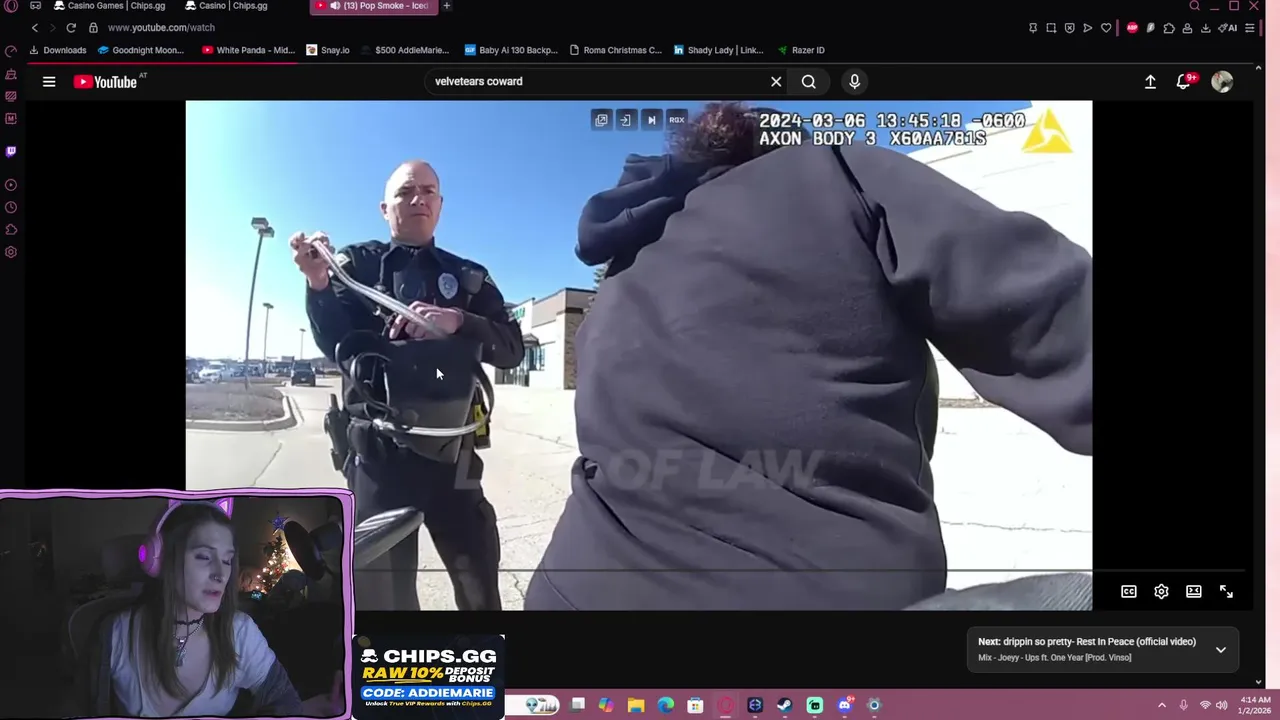The width and height of the screenshot is (1280, 720).
Task: Open the 'Shady Lady | Link...' bookmark
Action: (x=718, y=50)
